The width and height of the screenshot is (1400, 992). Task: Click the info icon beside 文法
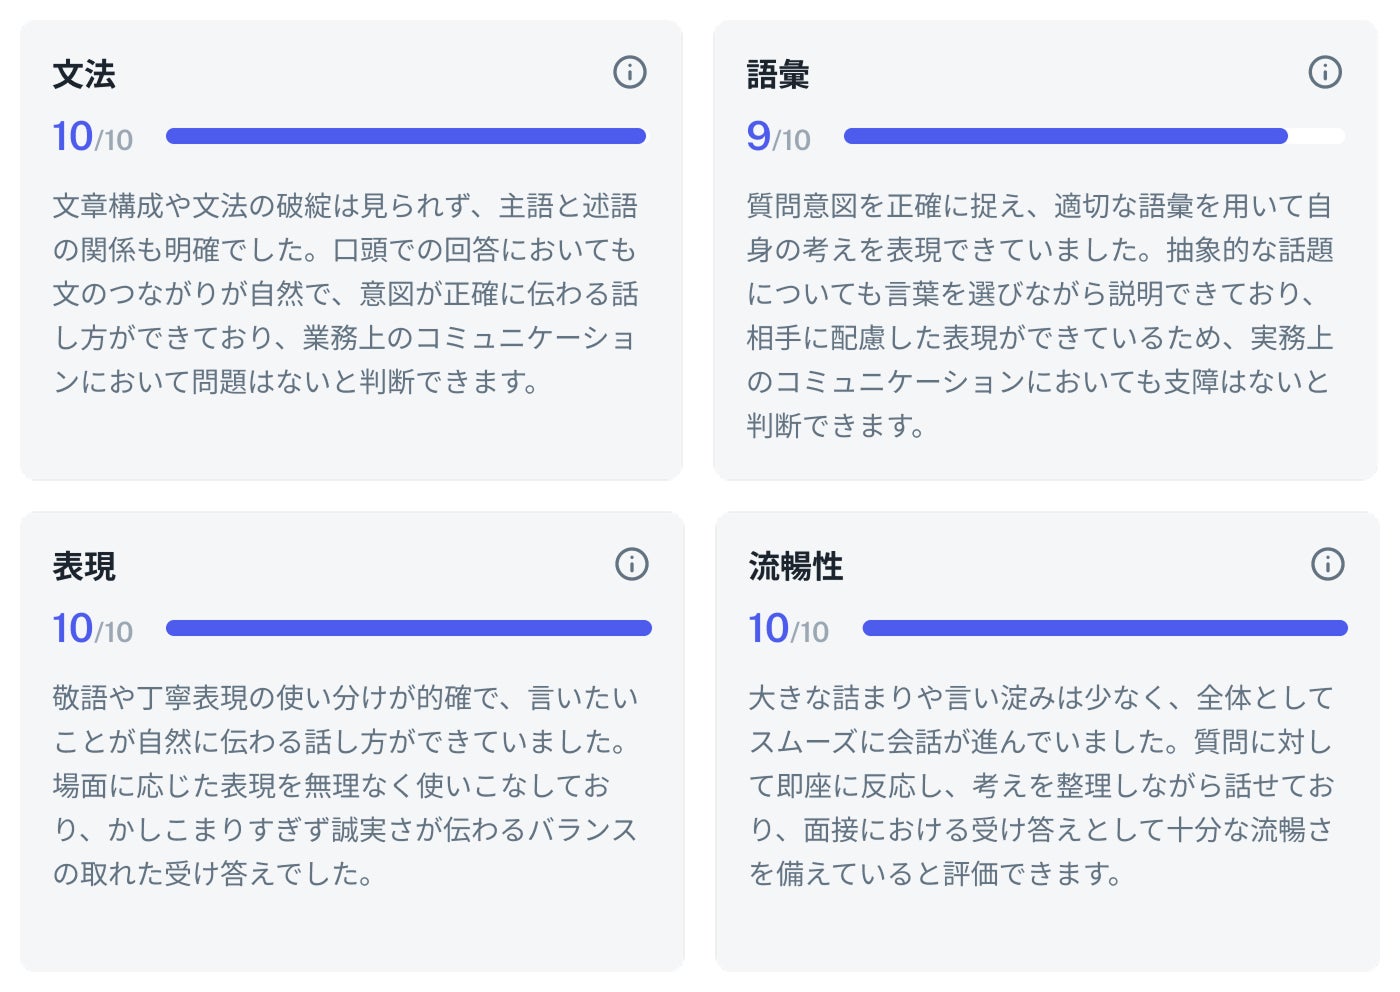(x=630, y=72)
